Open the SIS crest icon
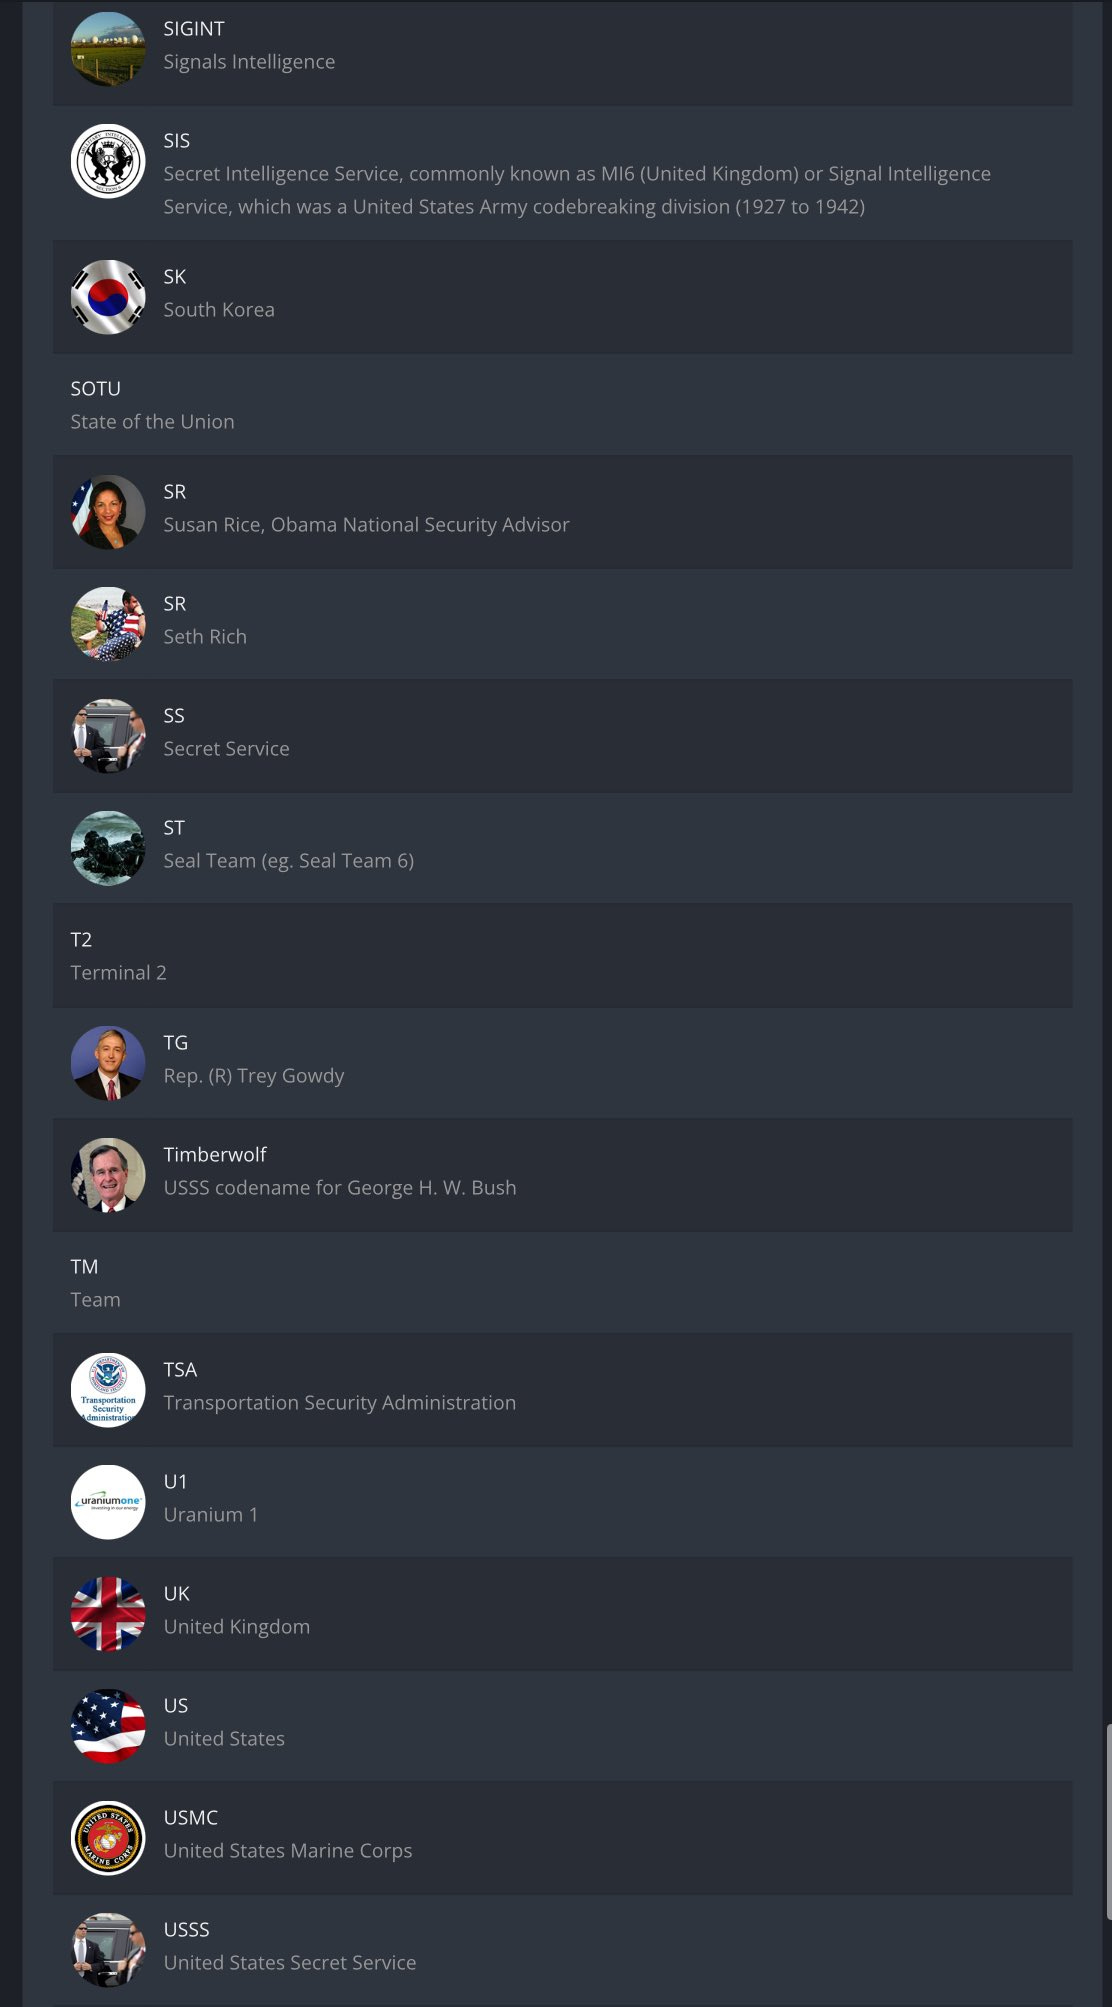Screen dimensions: 1112x2007 pyautogui.click(x=108, y=161)
